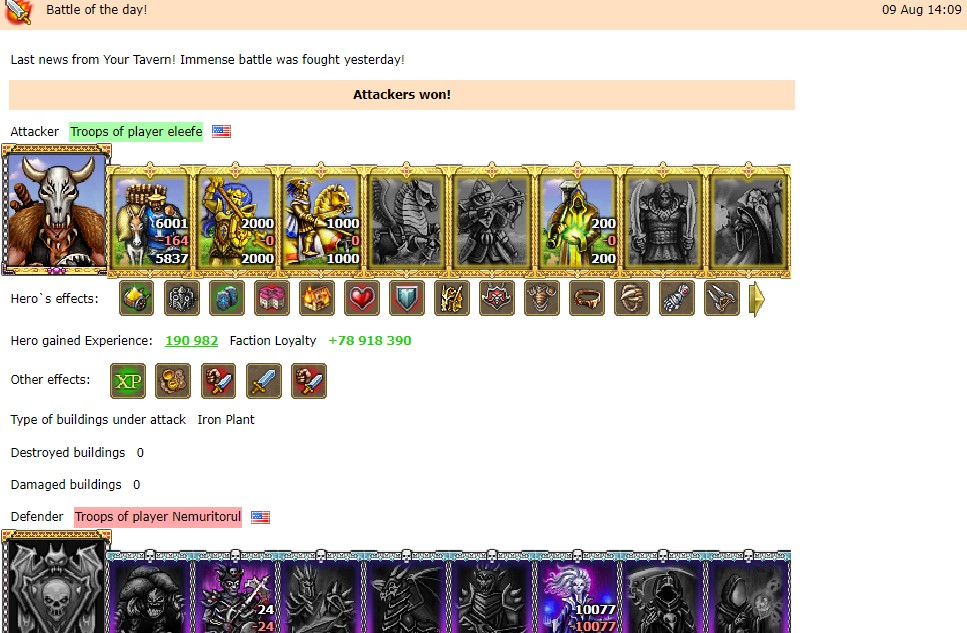
Task: Select the green-glowing mage unit card
Action: click(x=577, y=221)
